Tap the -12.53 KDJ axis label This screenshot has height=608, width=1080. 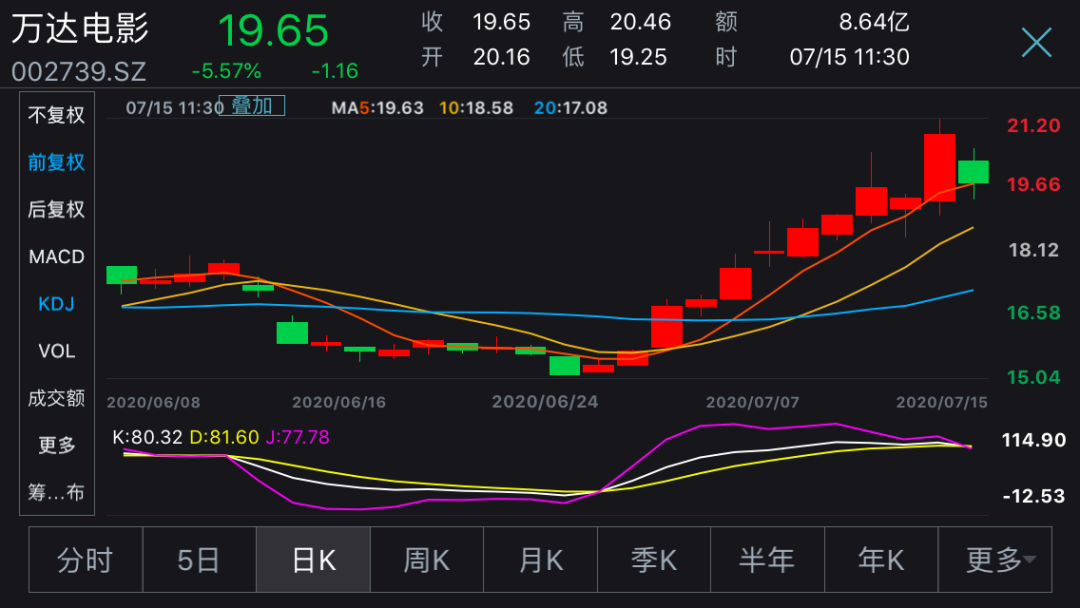(1033, 496)
